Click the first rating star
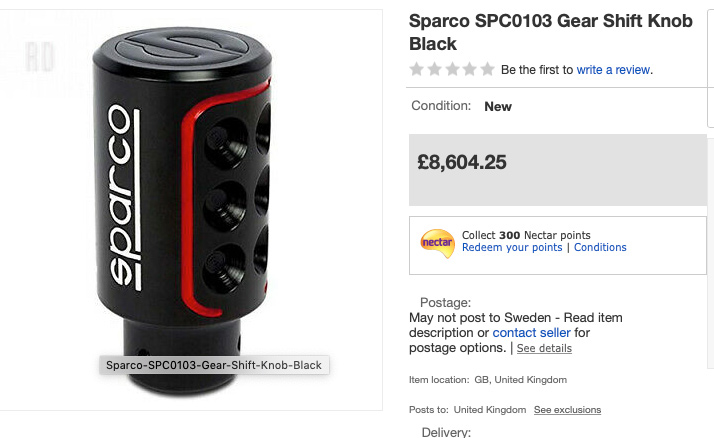714x438 pixels. [417, 70]
